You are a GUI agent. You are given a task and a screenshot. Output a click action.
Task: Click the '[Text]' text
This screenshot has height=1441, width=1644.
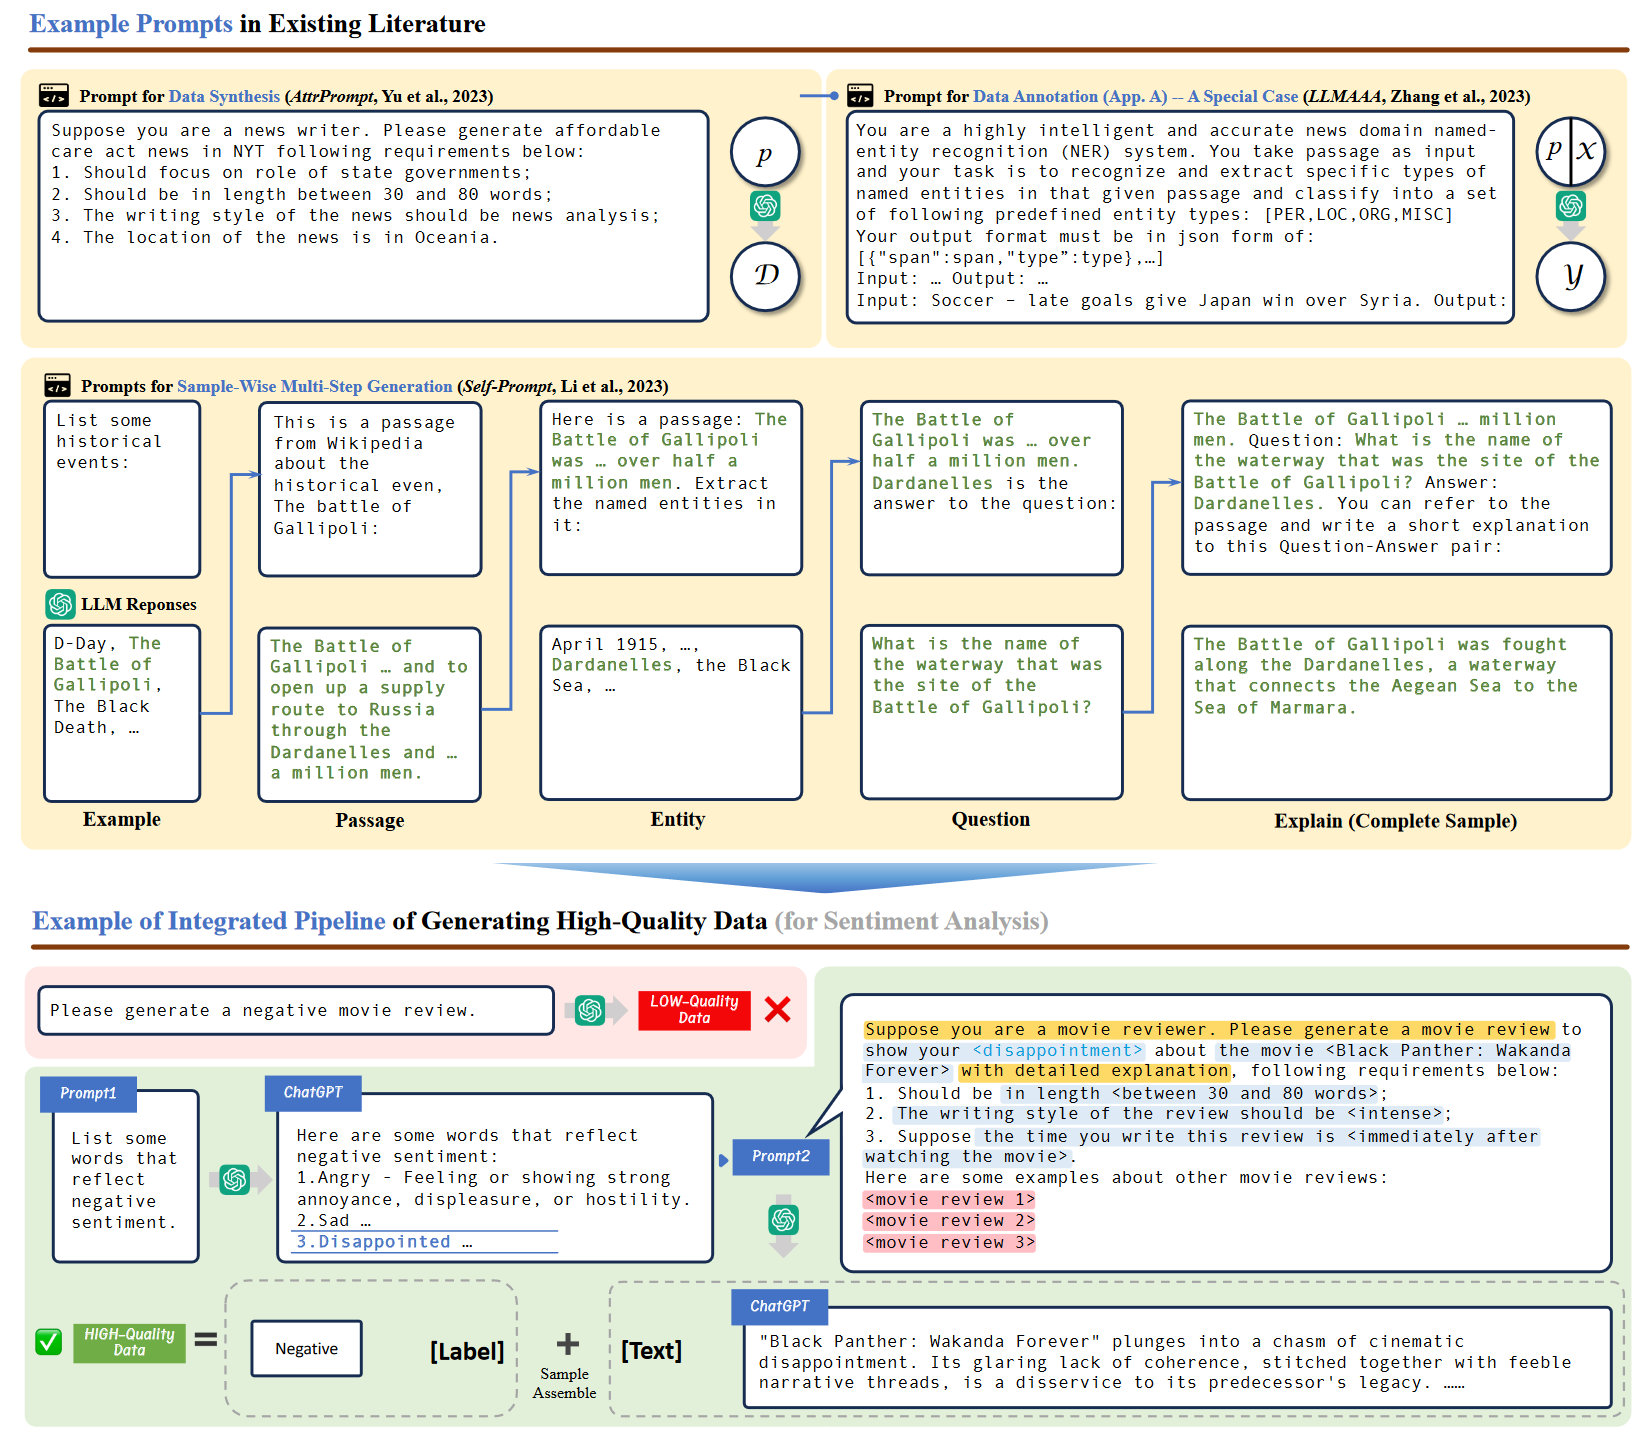point(651,1351)
